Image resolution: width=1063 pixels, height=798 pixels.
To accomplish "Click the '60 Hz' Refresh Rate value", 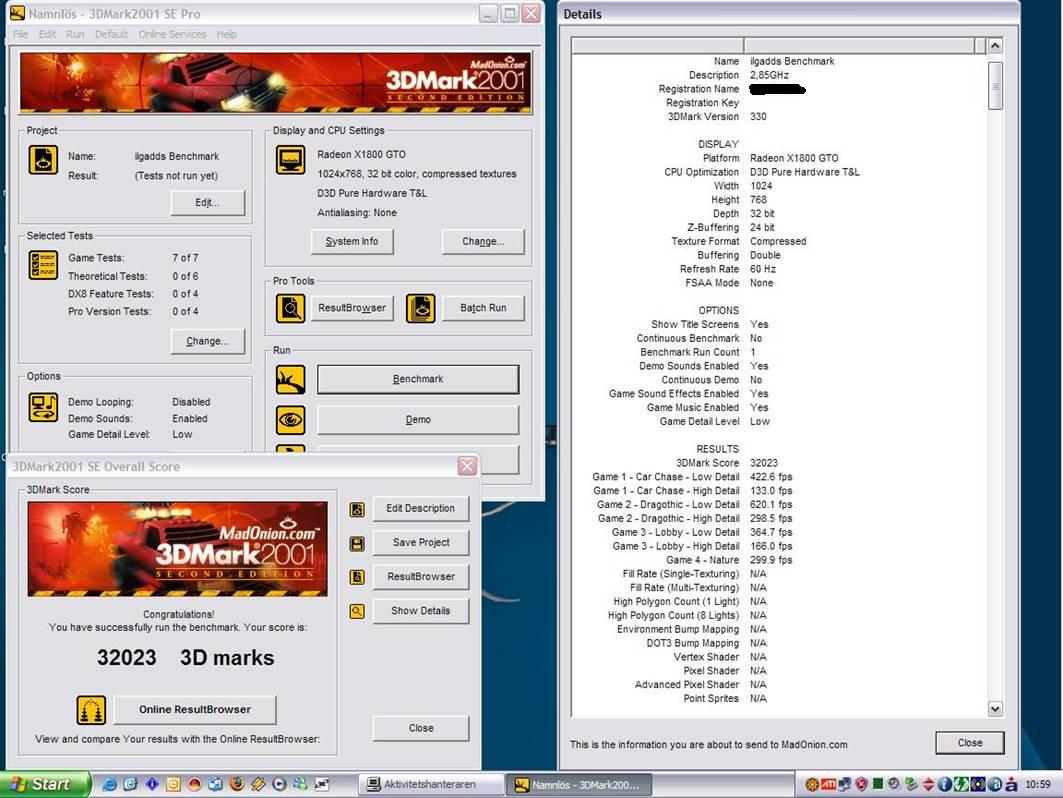I will (763, 269).
